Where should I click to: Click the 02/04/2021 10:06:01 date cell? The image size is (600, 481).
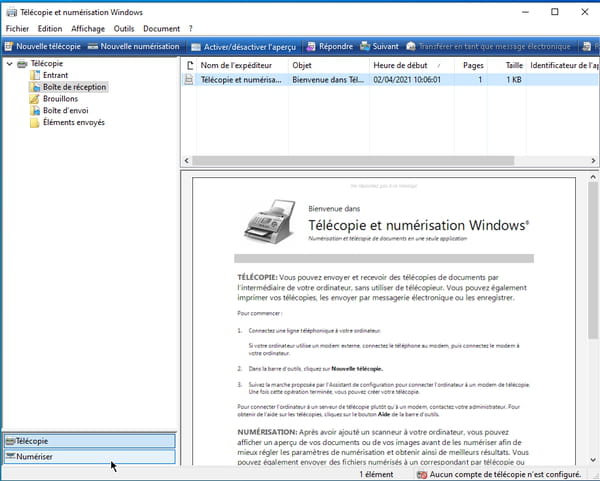[407, 80]
